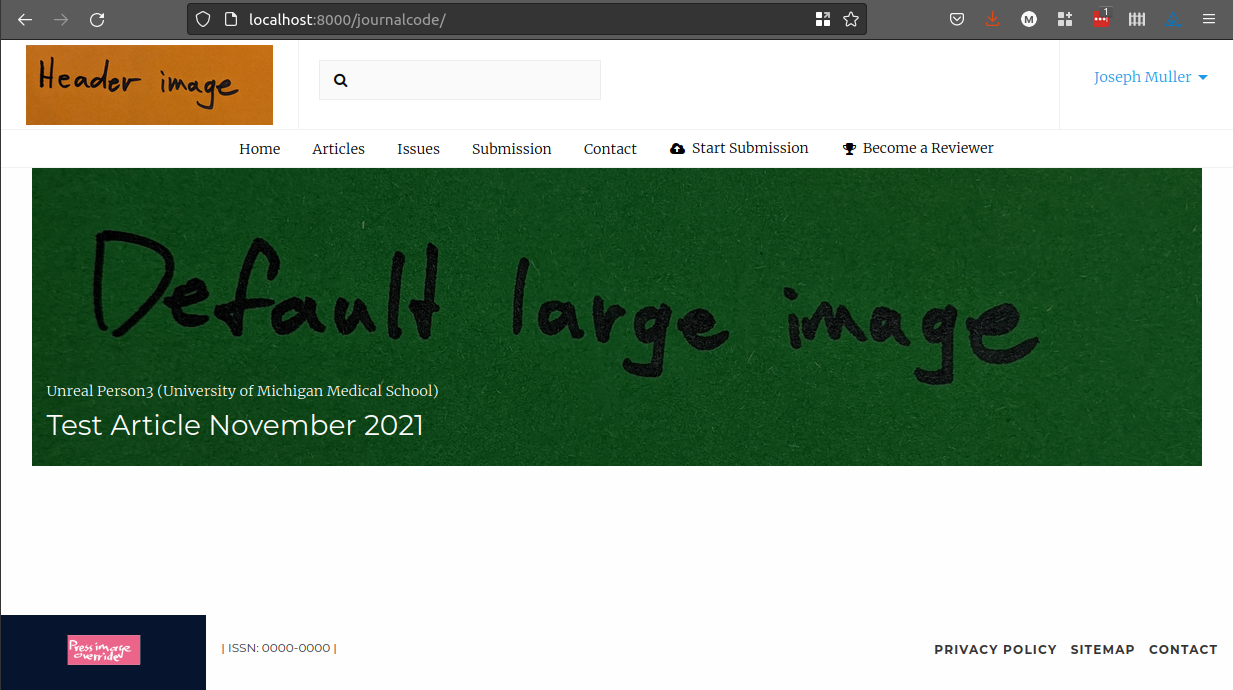Go back with the browser back arrow
The image size is (1233, 690).
tap(25, 19)
